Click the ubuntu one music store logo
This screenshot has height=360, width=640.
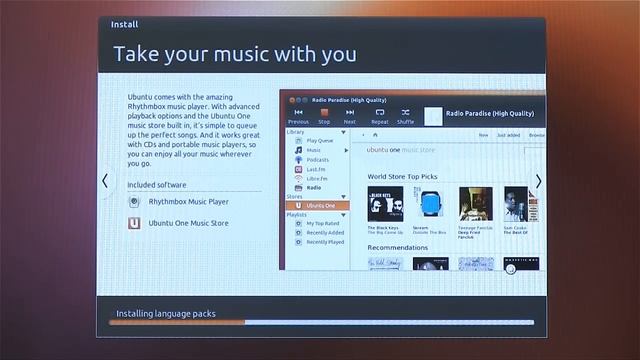[x=401, y=150]
